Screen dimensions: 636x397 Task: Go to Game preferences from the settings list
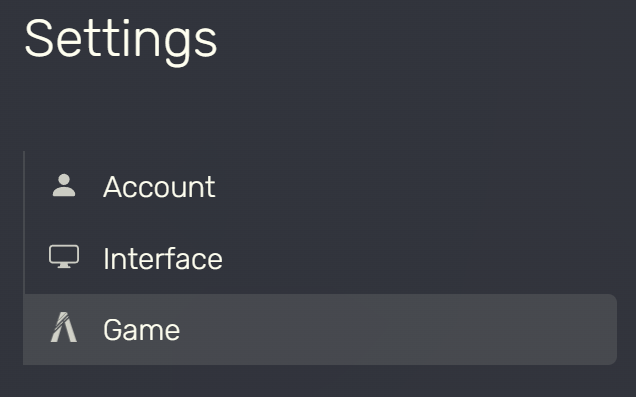click(320, 329)
